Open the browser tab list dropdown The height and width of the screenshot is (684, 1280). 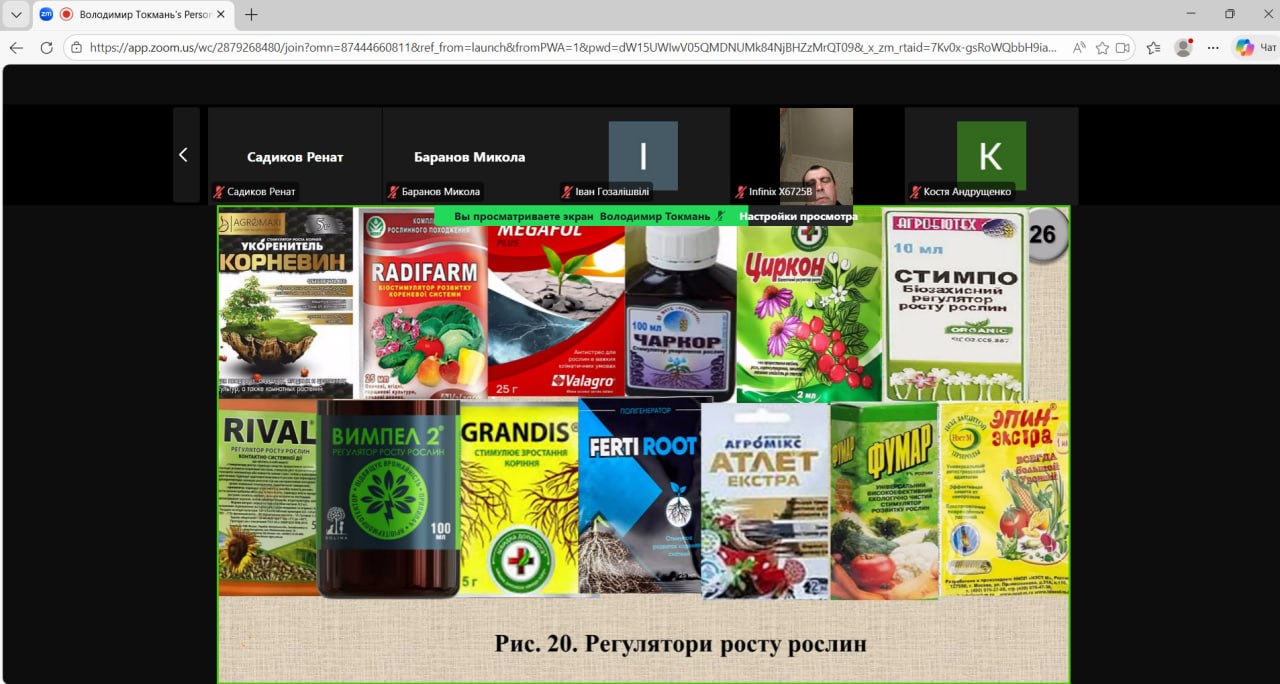click(x=15, y=14)
